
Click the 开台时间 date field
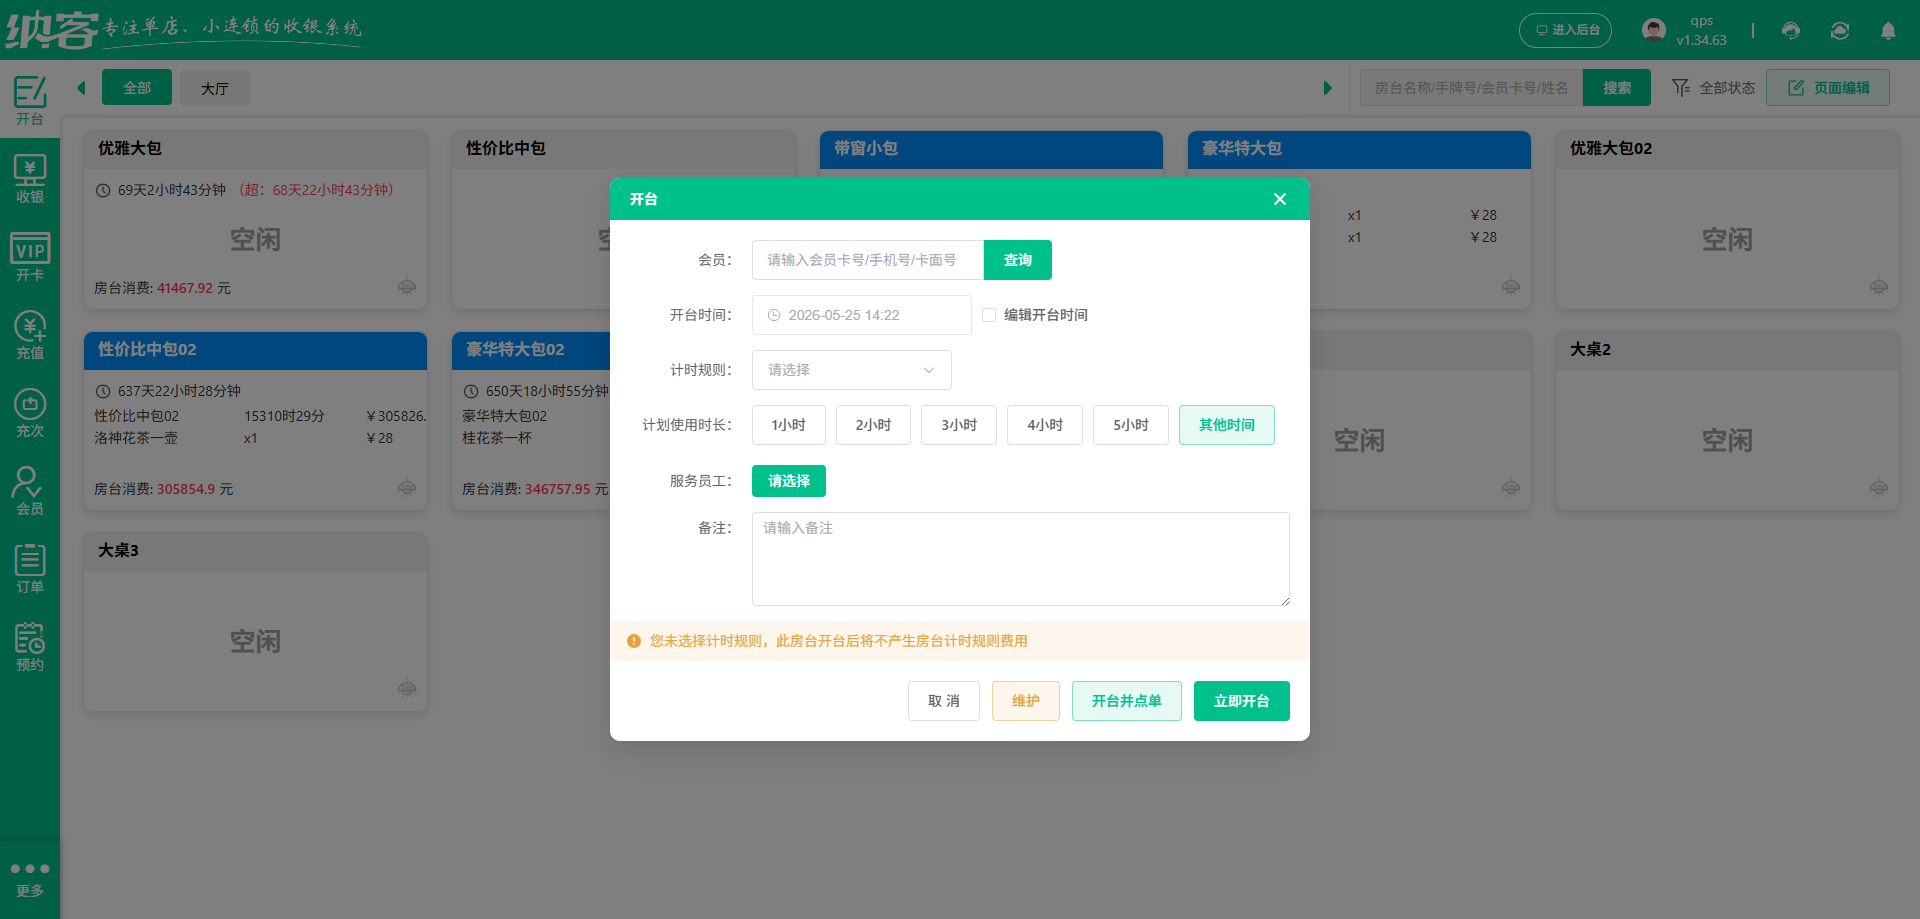coord(862,315)
